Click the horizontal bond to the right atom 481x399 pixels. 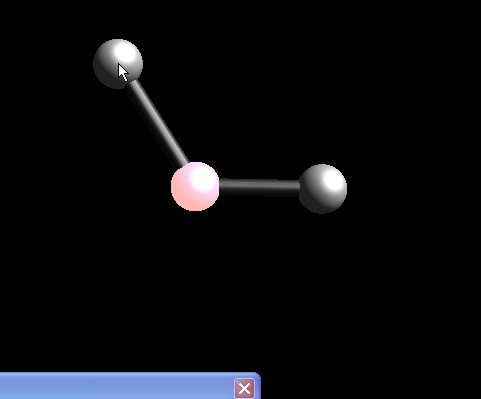pos(259,188)
